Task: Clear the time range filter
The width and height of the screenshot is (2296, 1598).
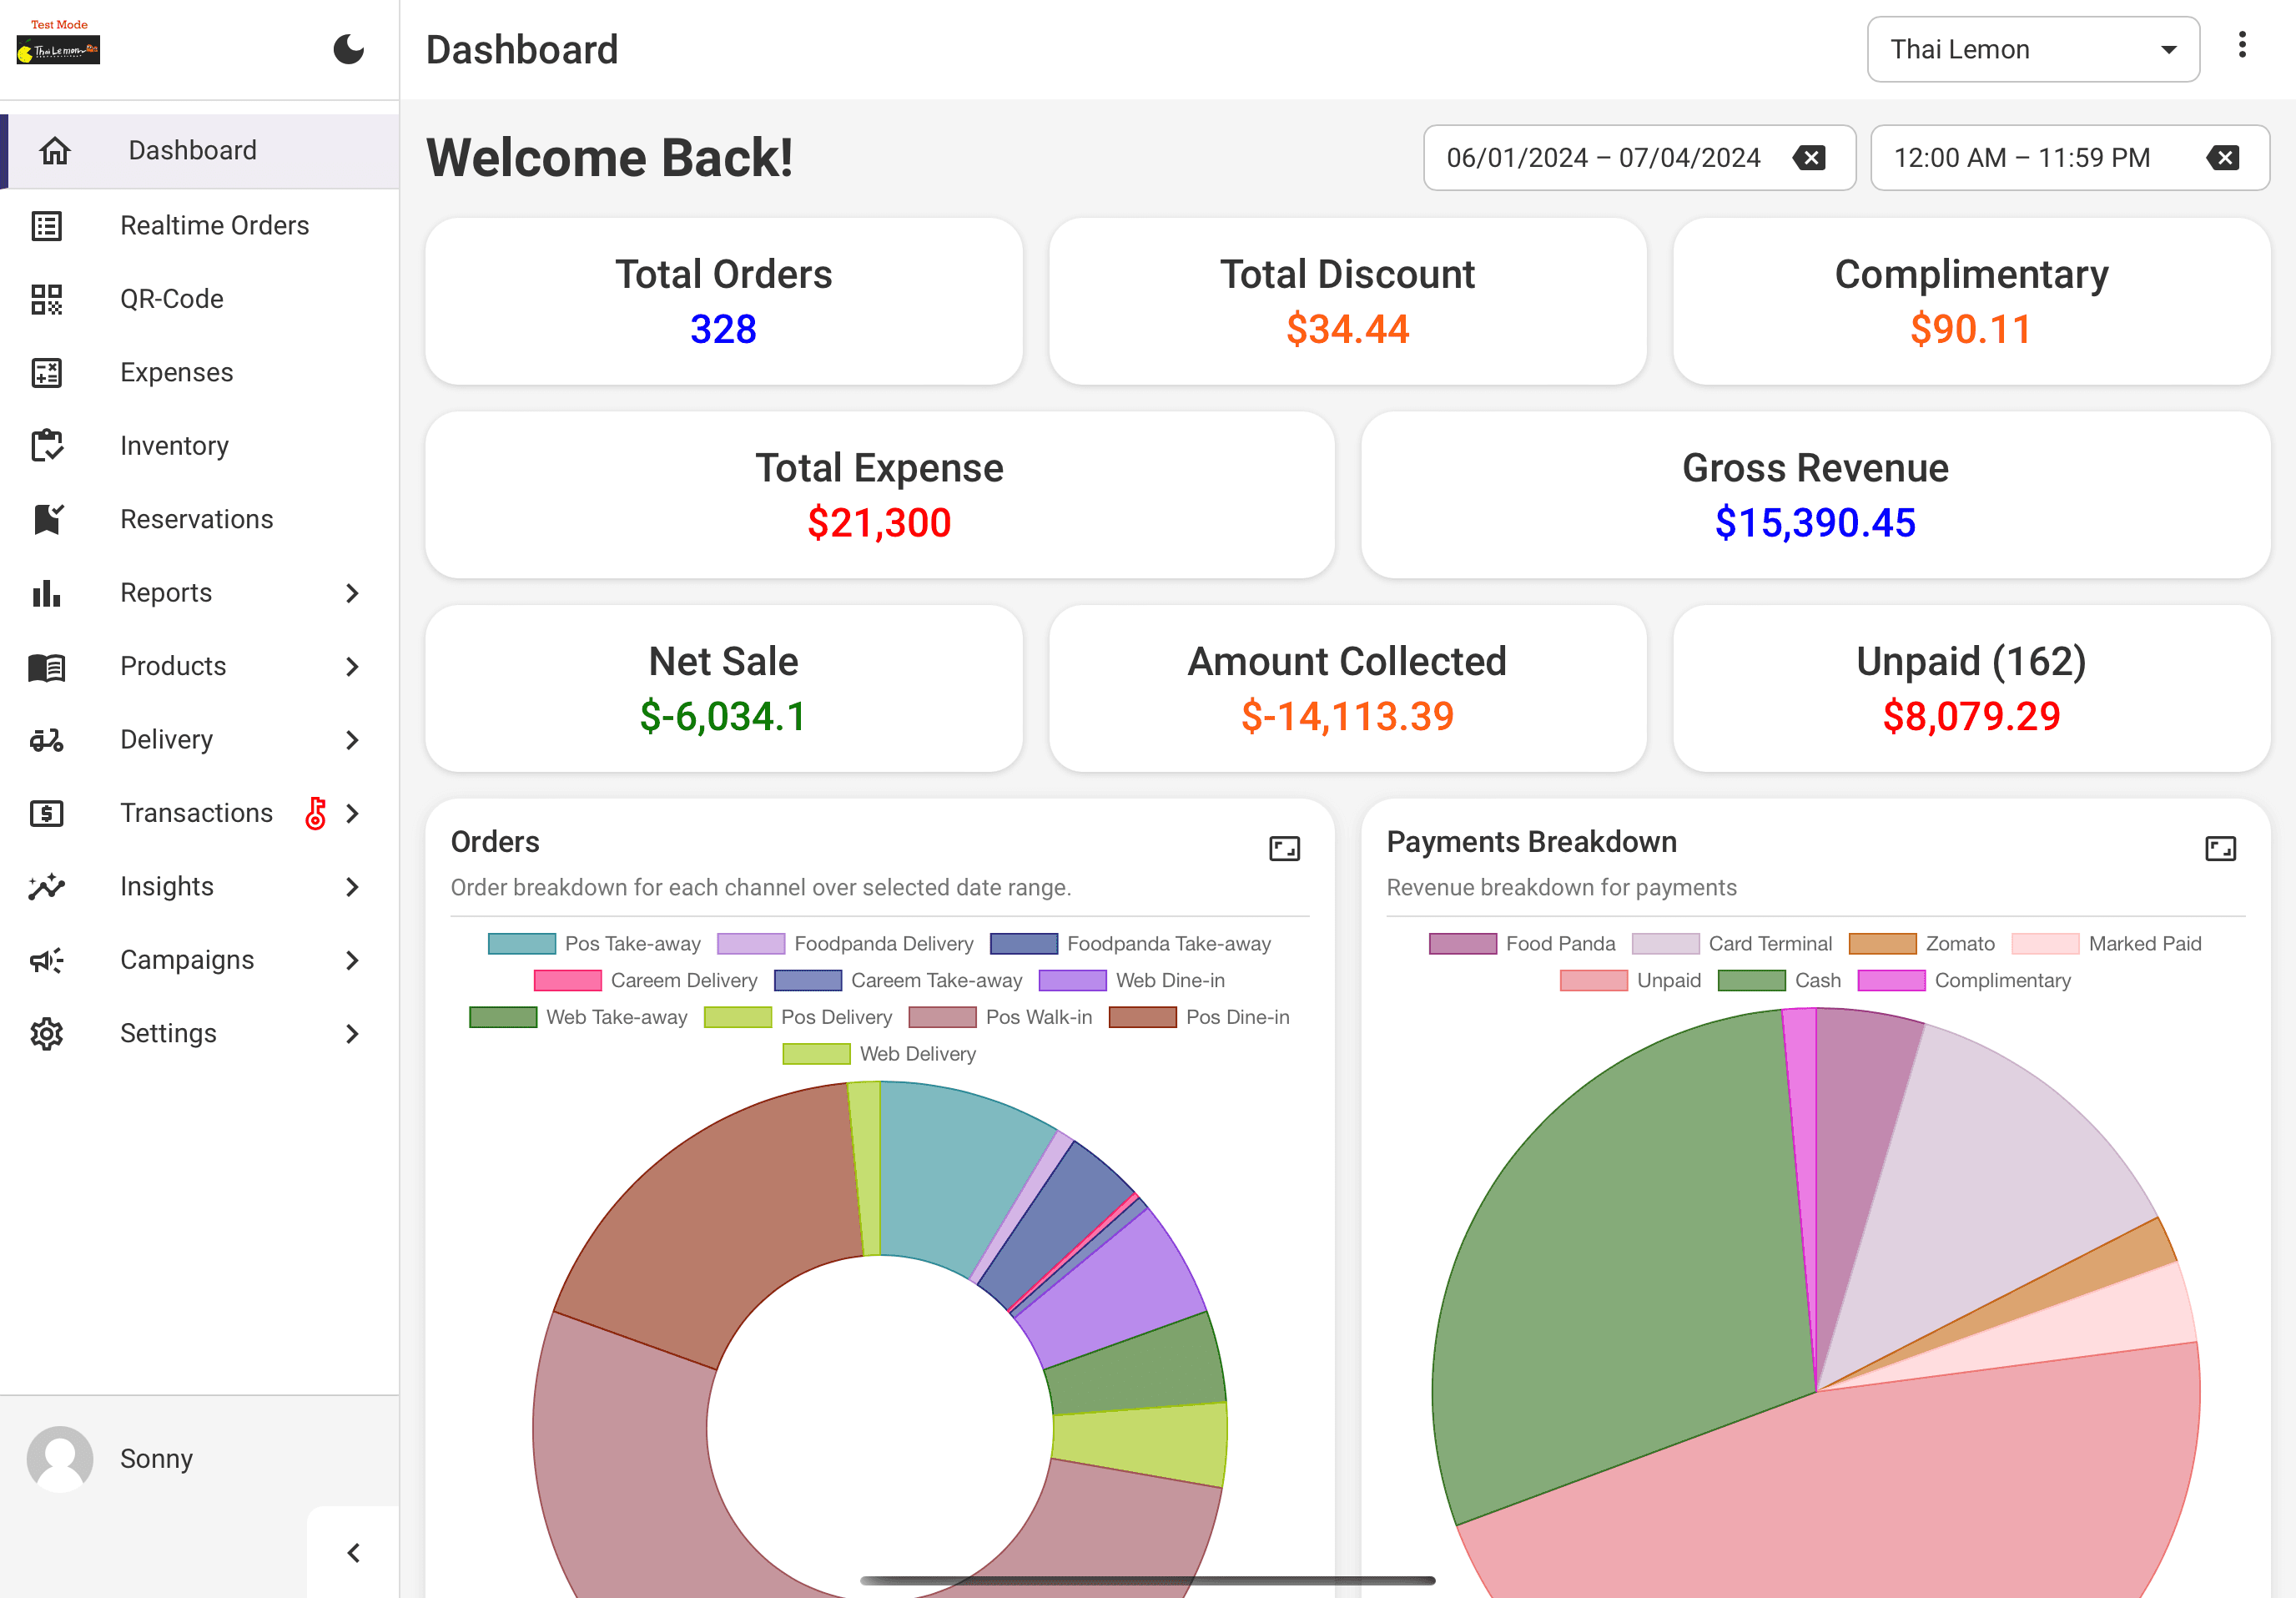Action: tap(2223, 157)
